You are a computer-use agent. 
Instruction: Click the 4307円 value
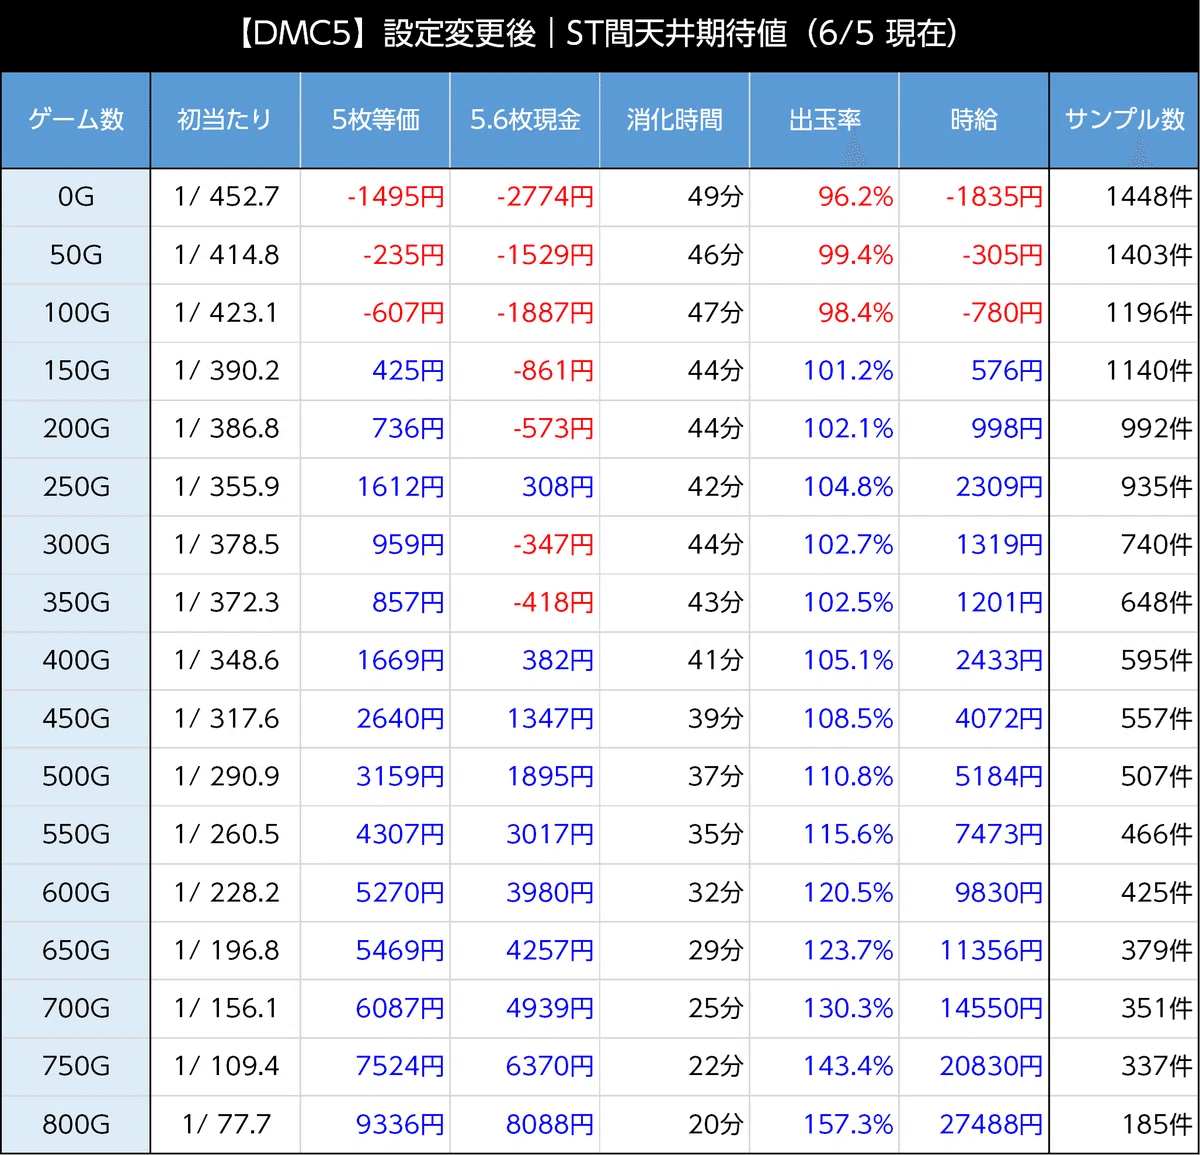(x=401, y=835)
